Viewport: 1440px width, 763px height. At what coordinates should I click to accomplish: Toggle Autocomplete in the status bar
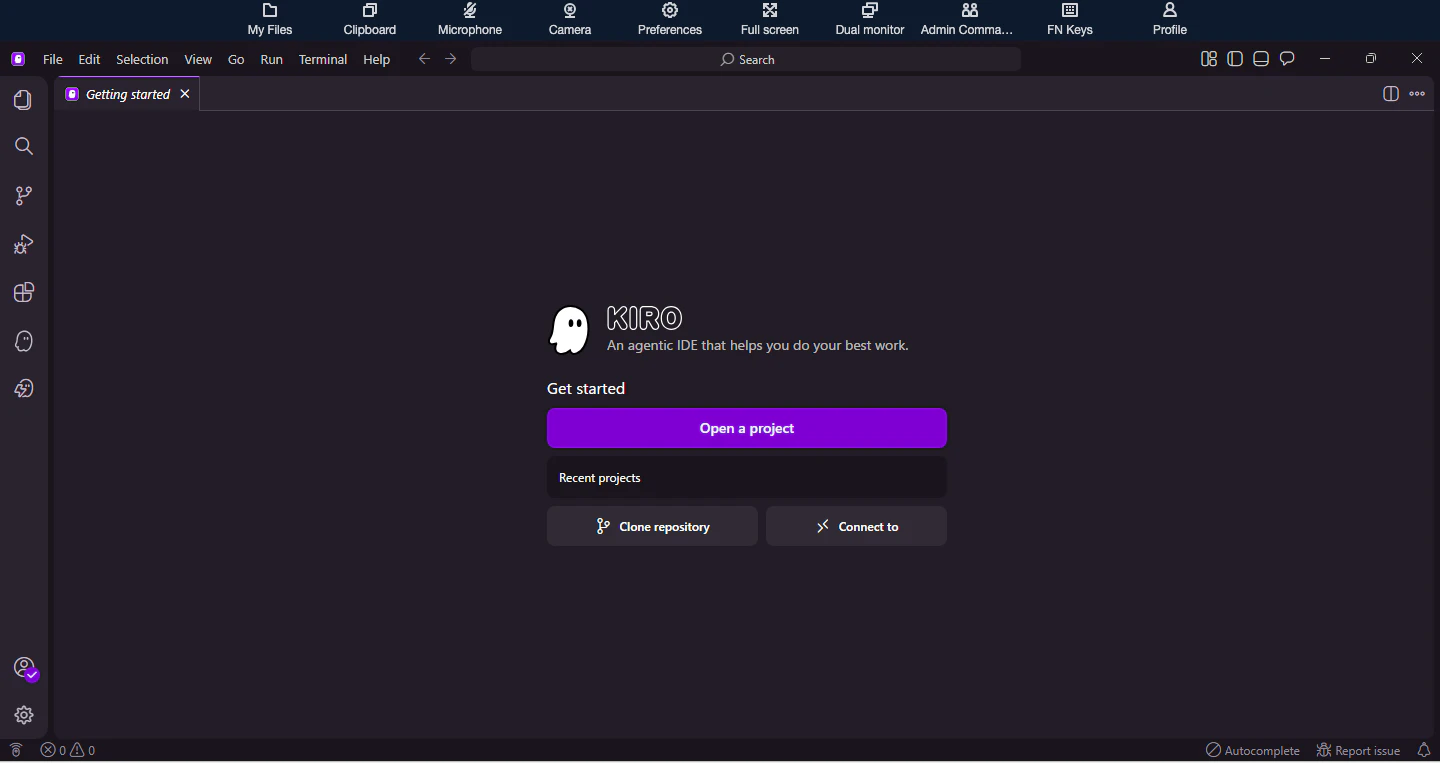[1253, 750]
